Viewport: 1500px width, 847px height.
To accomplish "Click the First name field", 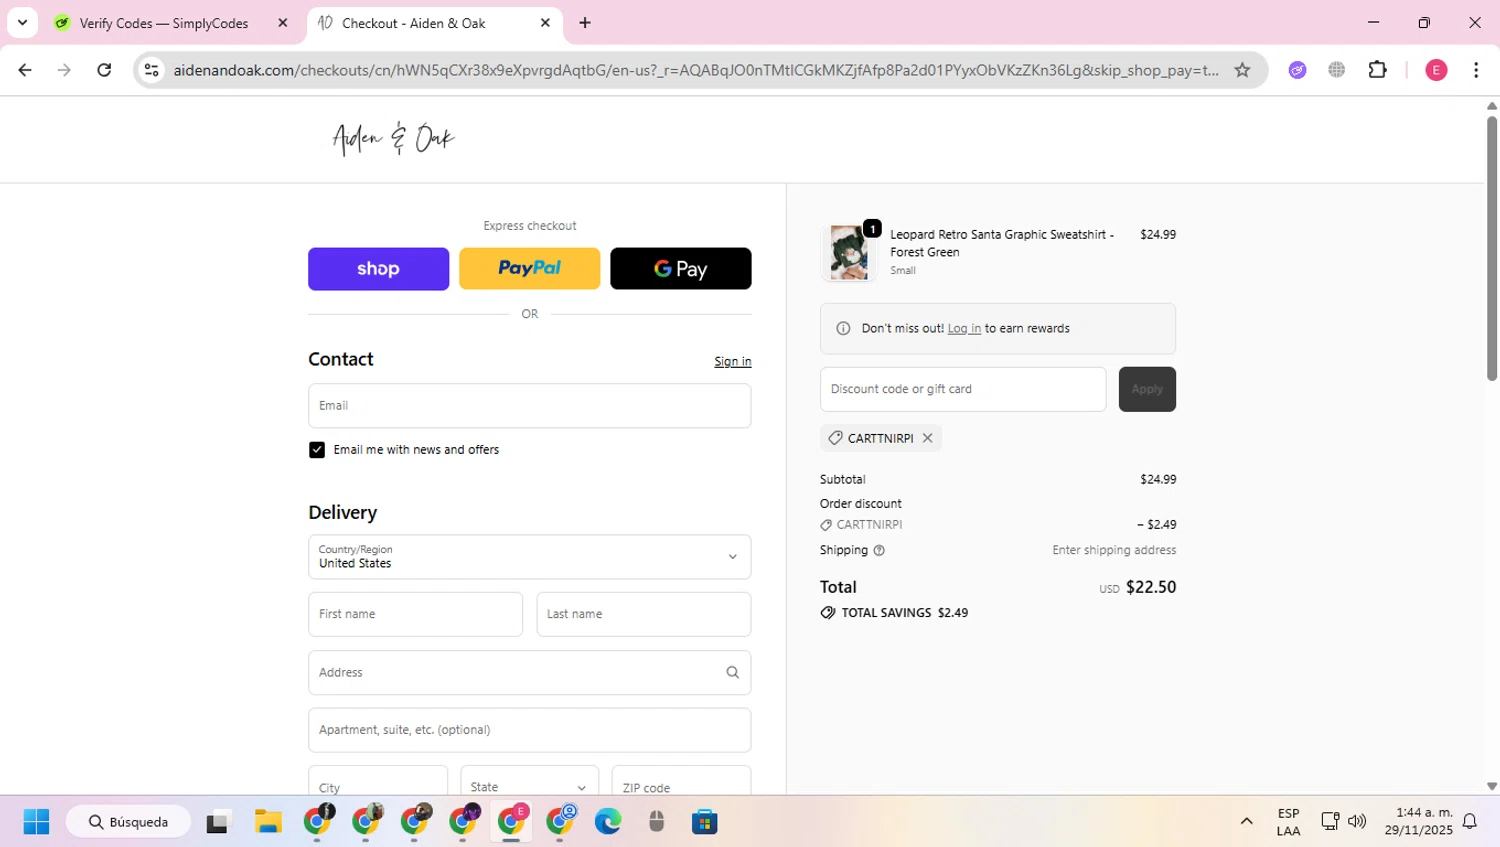I will tap(415, 614).
